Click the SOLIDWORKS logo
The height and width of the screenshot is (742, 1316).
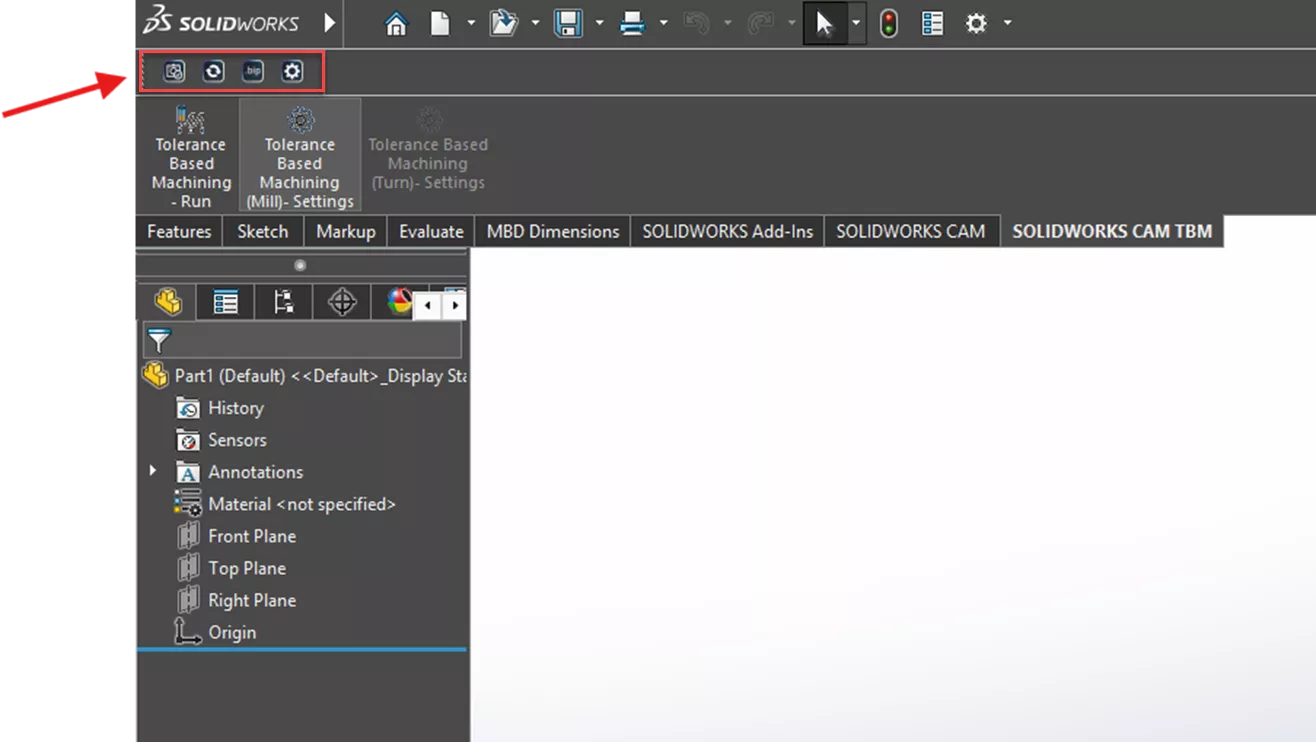[x=221, y=21]
